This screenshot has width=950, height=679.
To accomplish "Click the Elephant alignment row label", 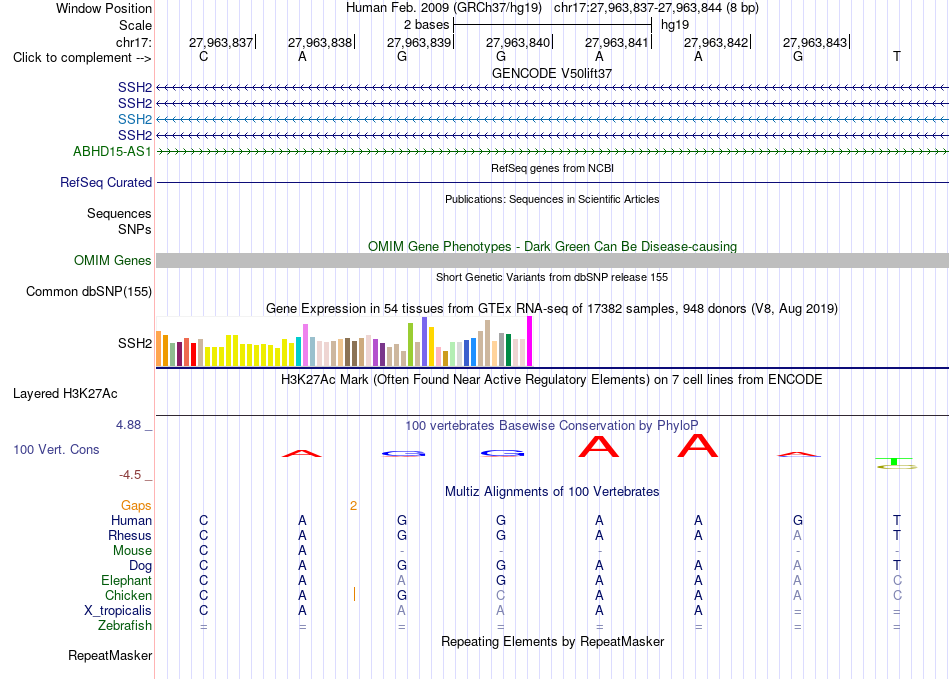I will (x=126, y=580).
